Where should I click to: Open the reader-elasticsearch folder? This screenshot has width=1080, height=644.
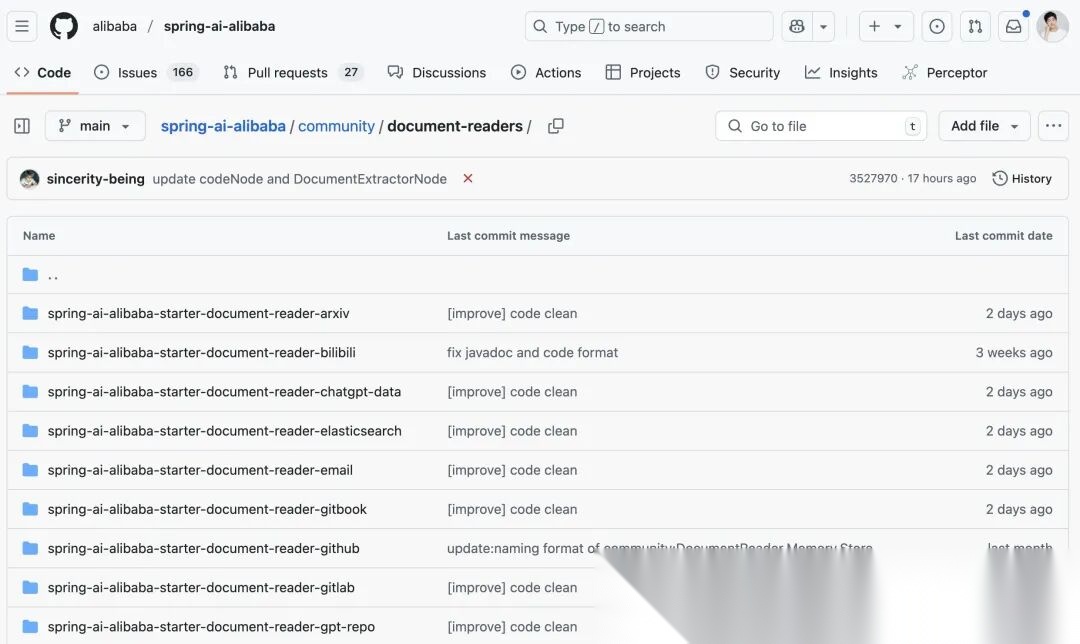tap(225, 431)
